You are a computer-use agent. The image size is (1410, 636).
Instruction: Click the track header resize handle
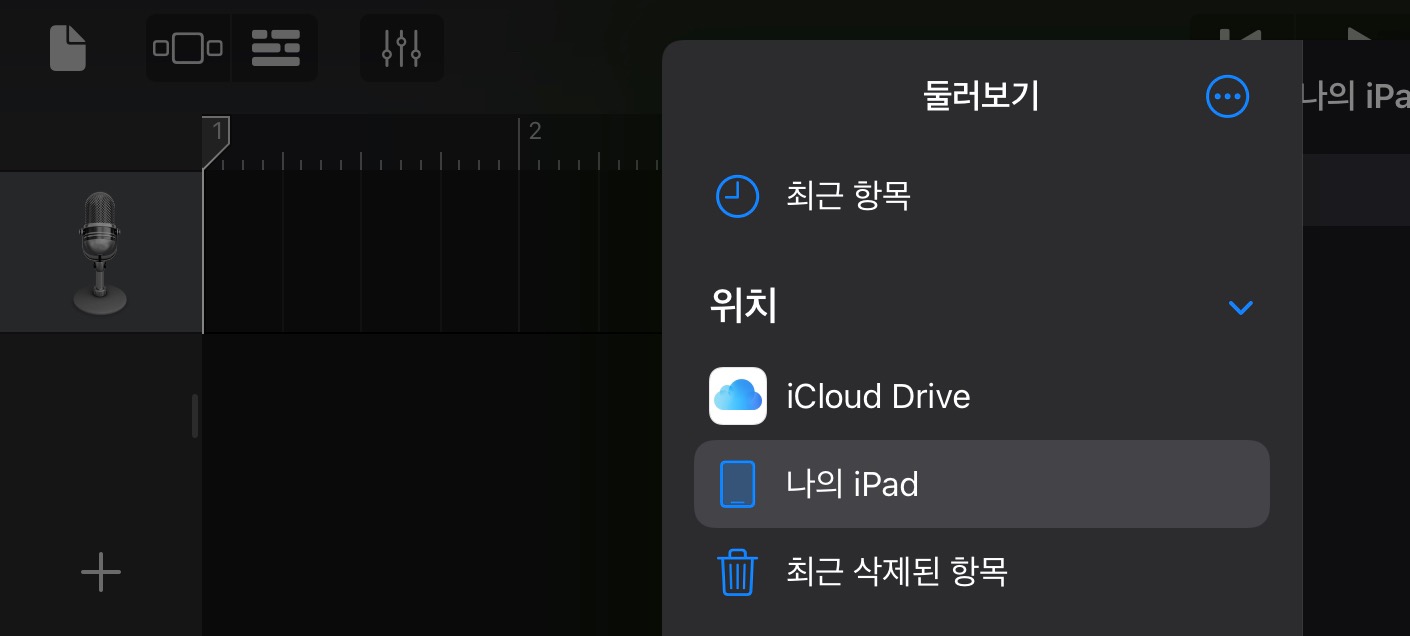(x=195, y=416)
